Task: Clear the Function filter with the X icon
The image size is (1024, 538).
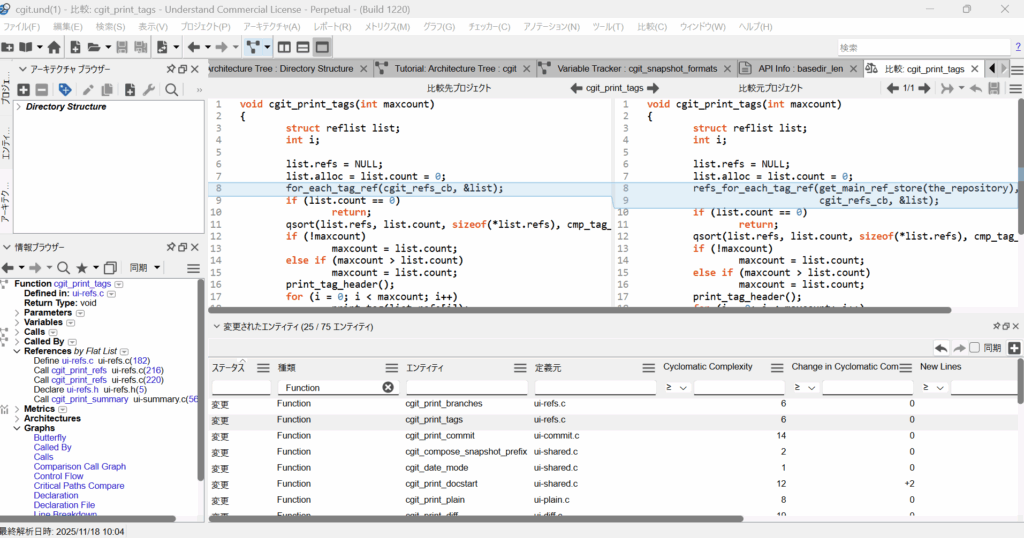Action: [388, 387]
